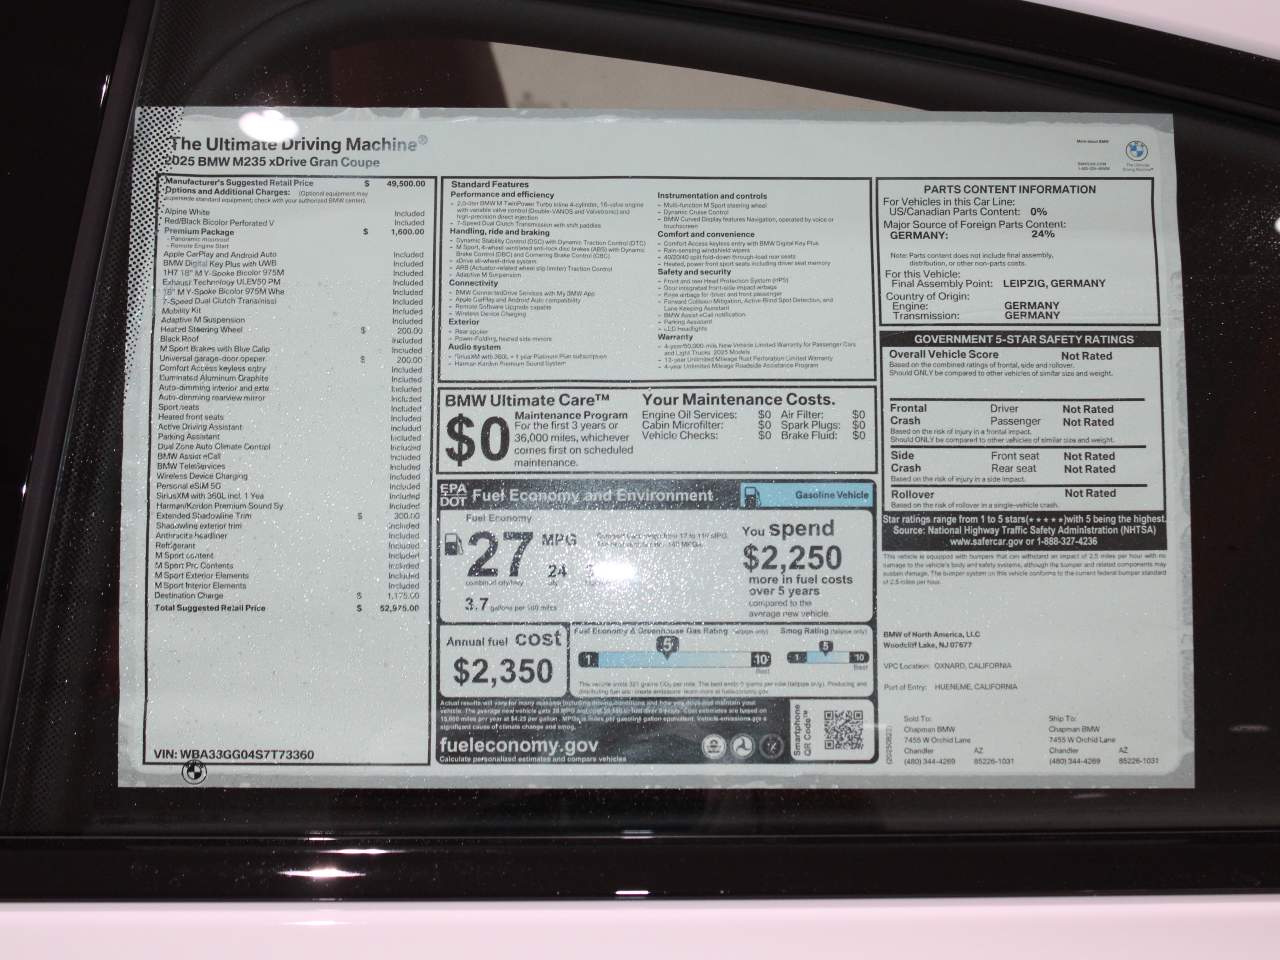Click the Handling, ride and braking heading
1280x960 pixels.
[x=499, y=232]
